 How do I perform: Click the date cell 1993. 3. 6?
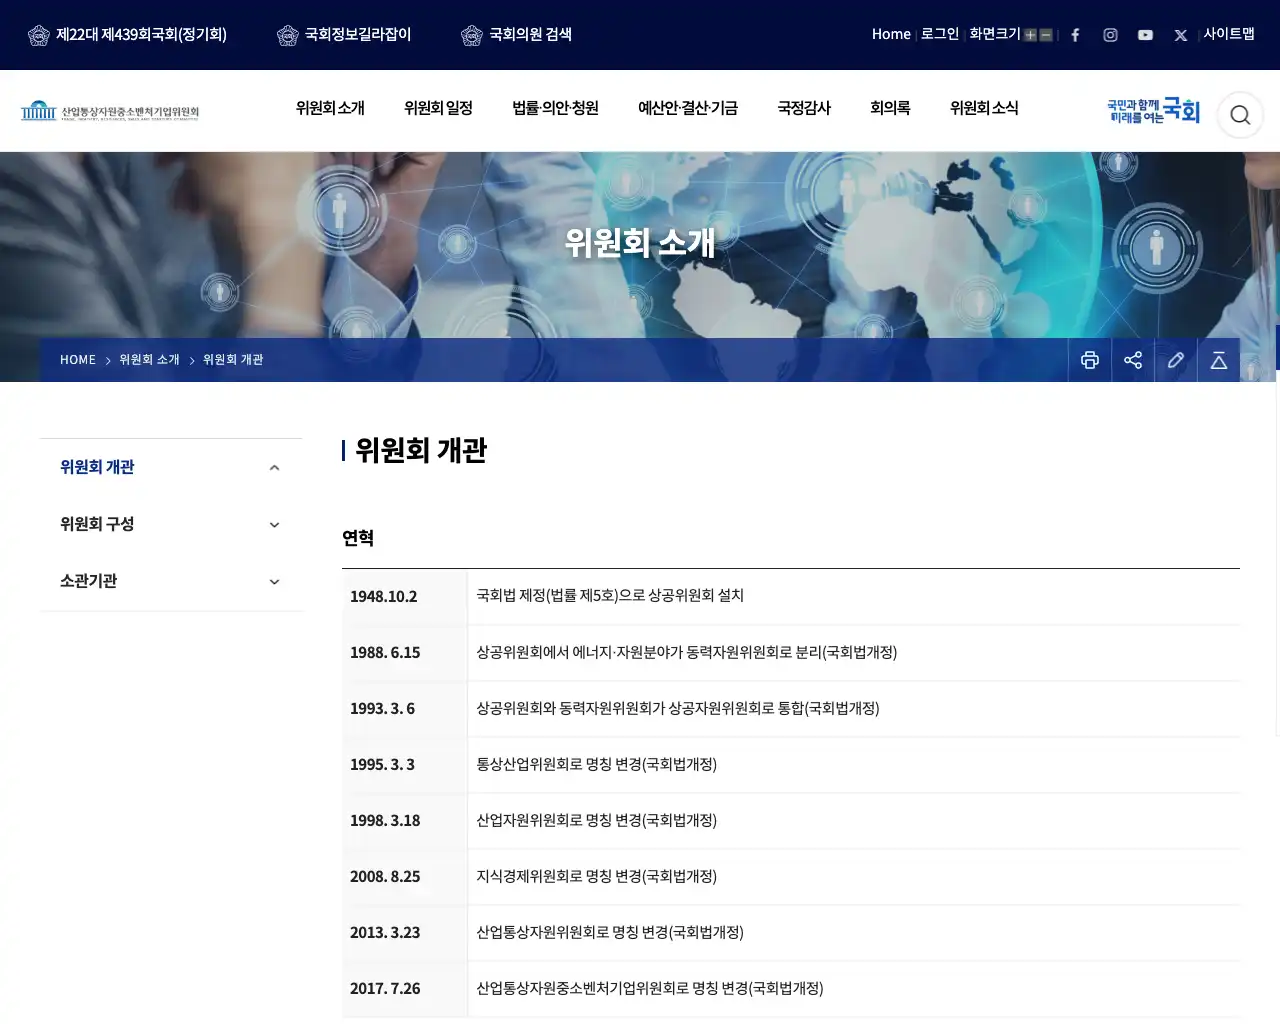click(x=404, y=709)
